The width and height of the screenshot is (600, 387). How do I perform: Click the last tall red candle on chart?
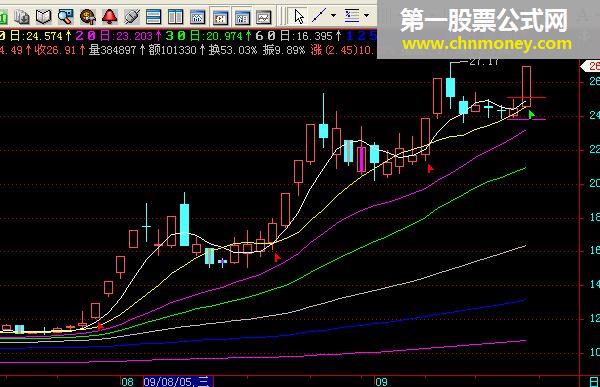pyautogui.click(x=527, y=87)
